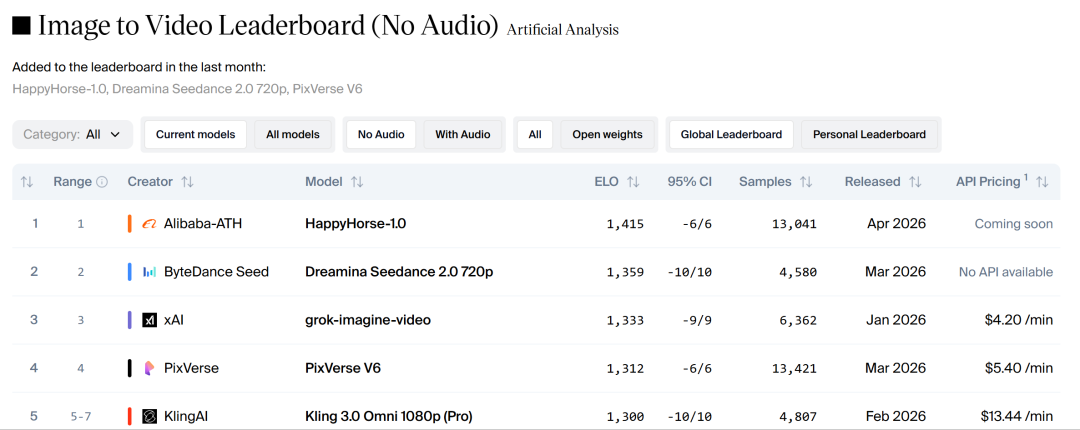Open the HappyHorse-1.0 model link
This screenshot has height=430, width=1080.
point(355,224)
